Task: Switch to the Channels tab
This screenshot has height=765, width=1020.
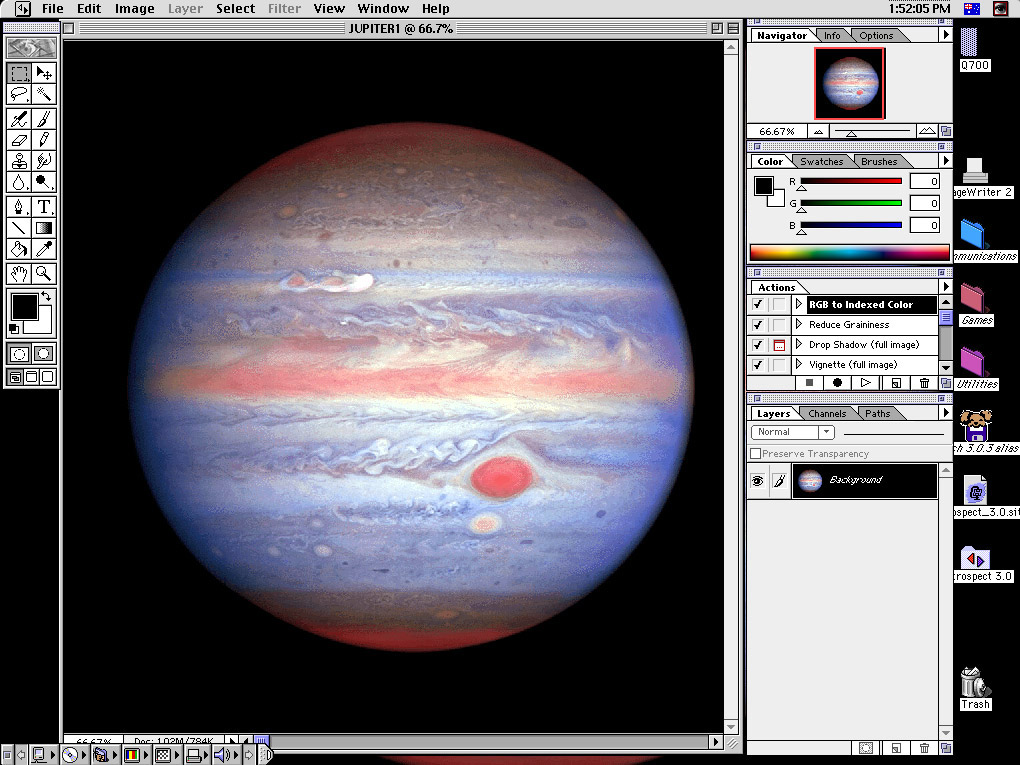Action: click(x=826, y=414)
